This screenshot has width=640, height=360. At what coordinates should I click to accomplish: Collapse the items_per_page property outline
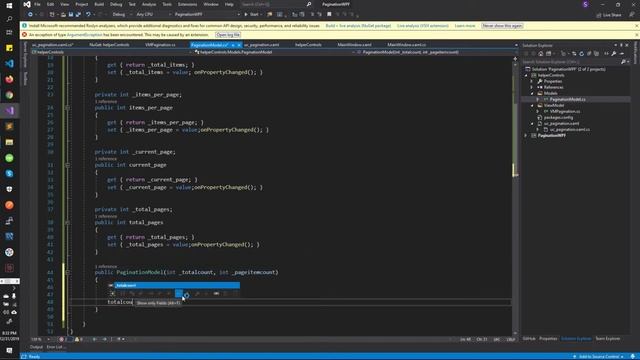[x=67, y=108]
